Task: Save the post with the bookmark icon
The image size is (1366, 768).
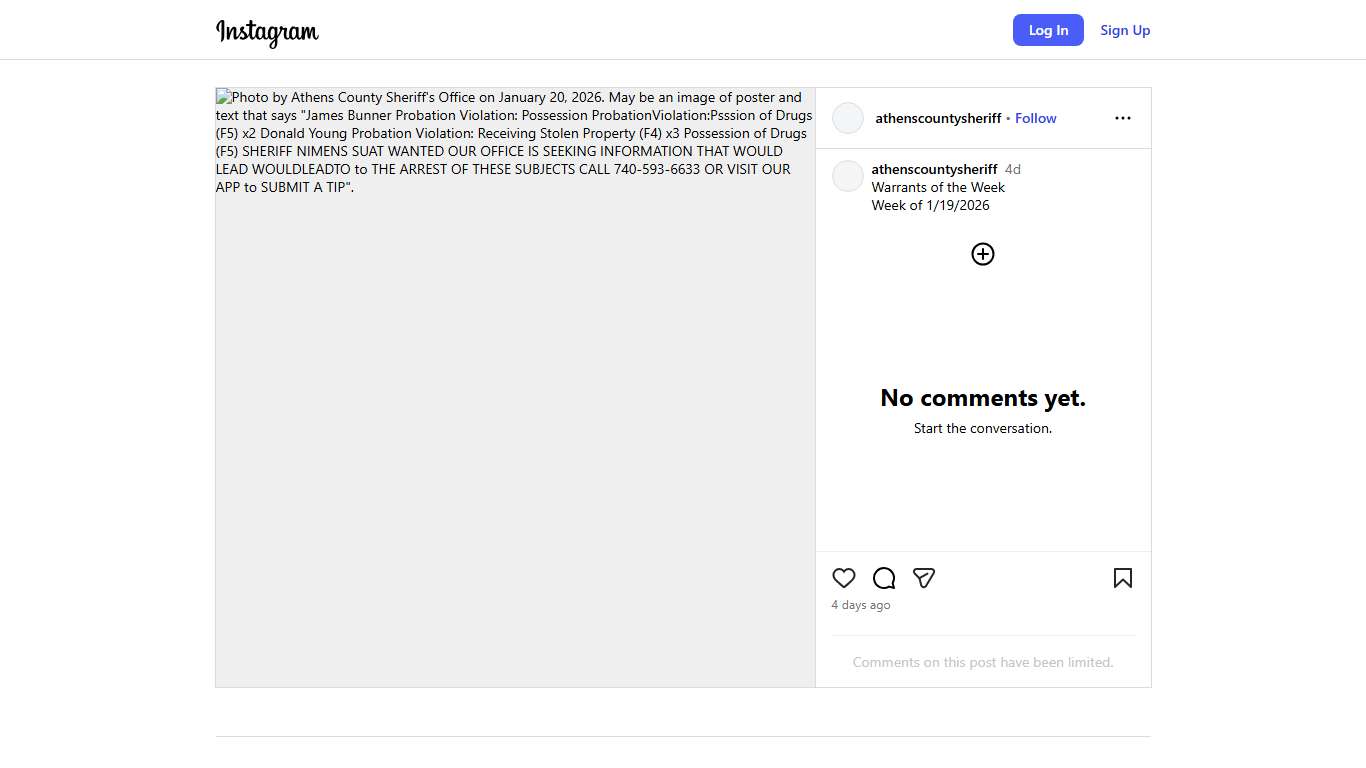Action: [1122, 578]
